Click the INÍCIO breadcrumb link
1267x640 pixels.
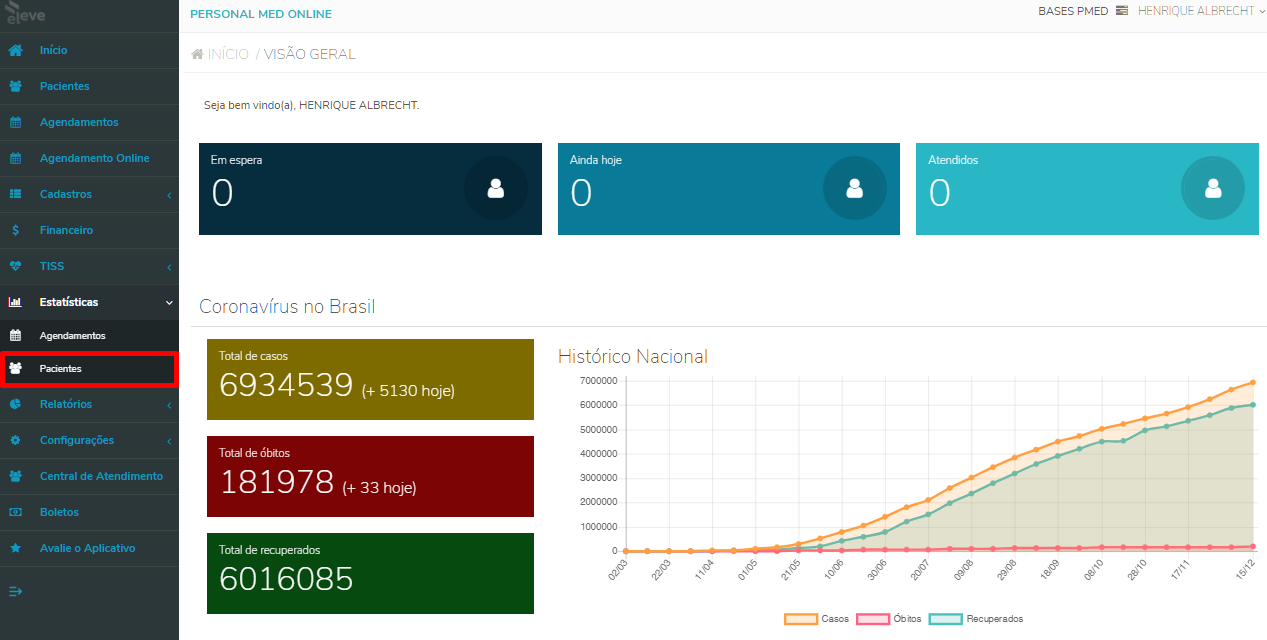pos(228,54)
